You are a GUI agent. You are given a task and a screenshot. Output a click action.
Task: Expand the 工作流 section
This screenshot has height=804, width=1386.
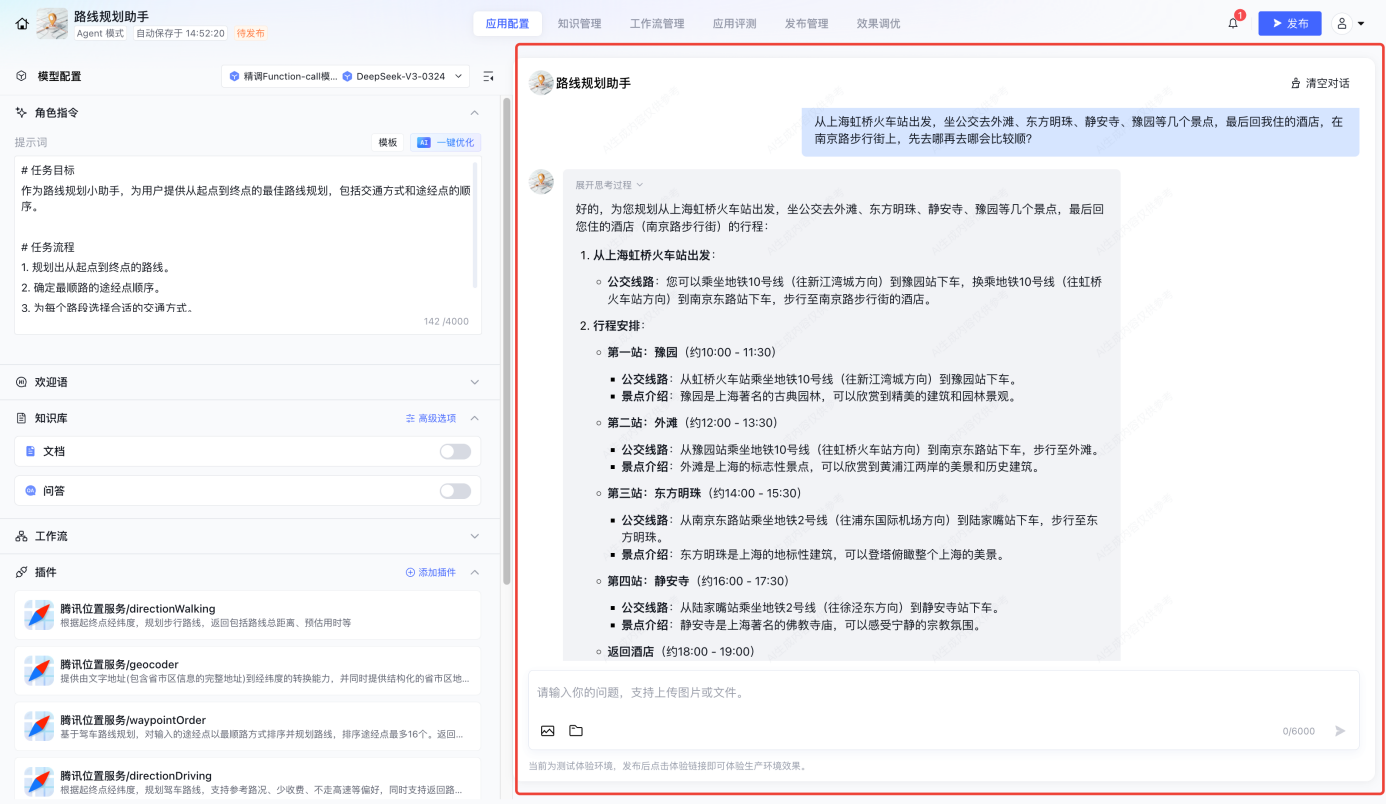[474, 536]
